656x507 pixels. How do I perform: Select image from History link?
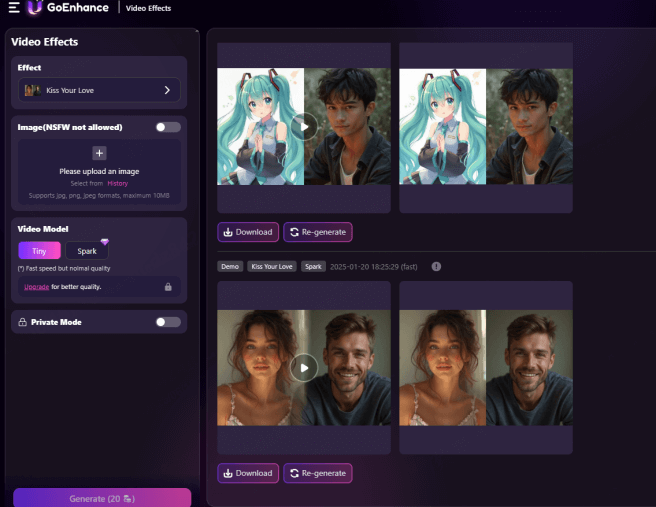(x=118, y=183)
